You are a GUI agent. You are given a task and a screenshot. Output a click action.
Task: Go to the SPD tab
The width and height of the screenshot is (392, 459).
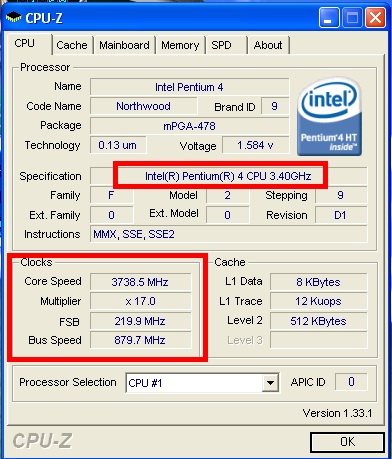(x=221, y=45)
